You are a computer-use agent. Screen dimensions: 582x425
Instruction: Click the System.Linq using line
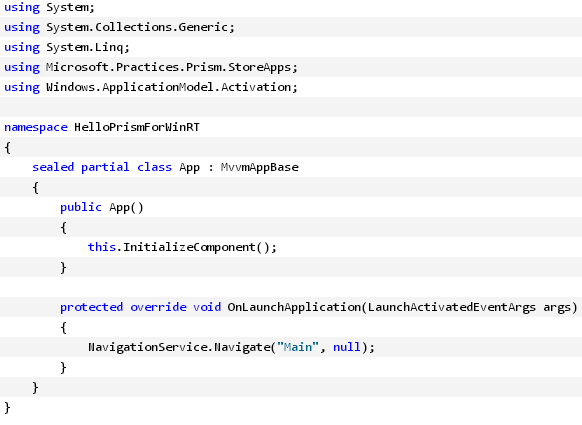click(67, 48)
